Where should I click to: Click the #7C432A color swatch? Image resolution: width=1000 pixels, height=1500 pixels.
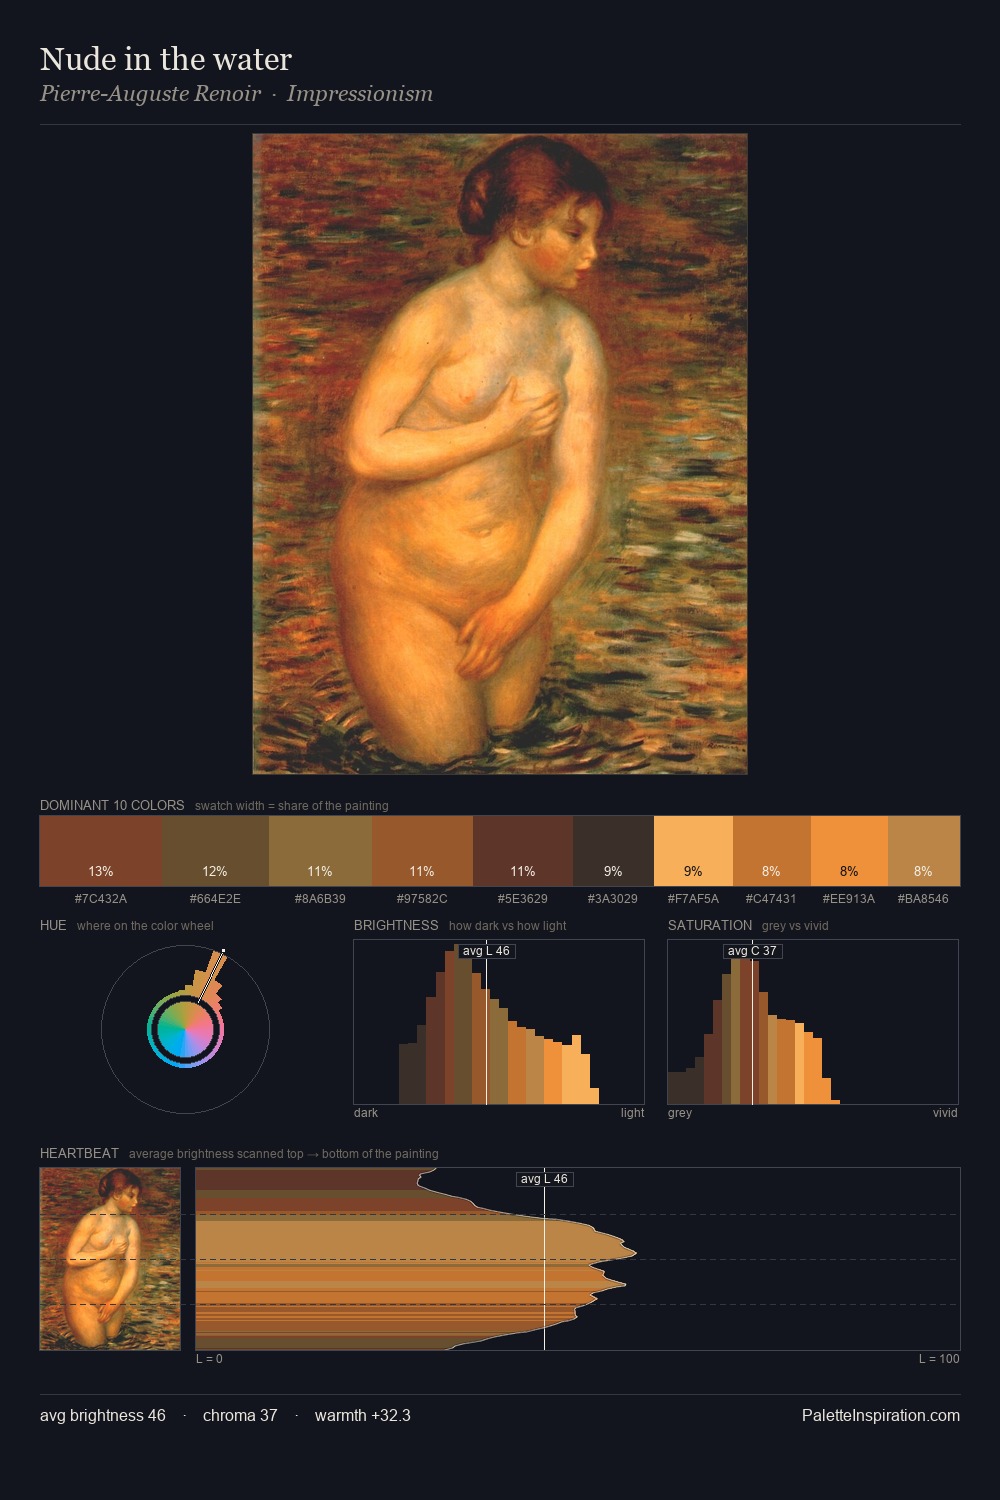point(101,851)
